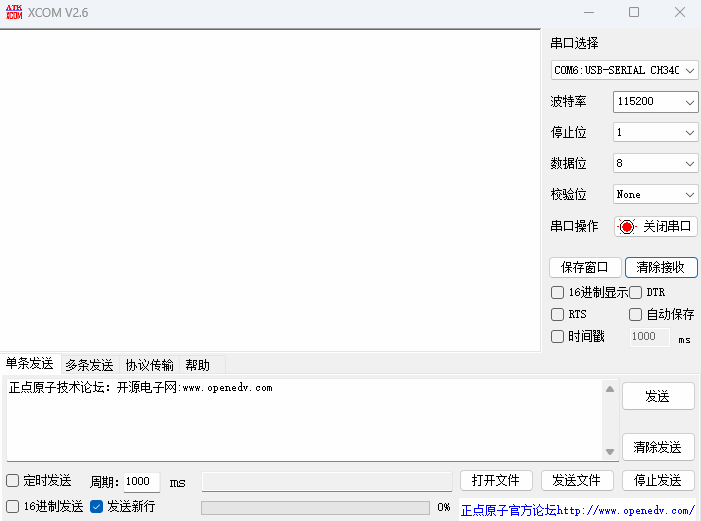This screenshot has height=521, width=701.
Task: Click the file transfer progress bar
Action: tap(316, 508)
